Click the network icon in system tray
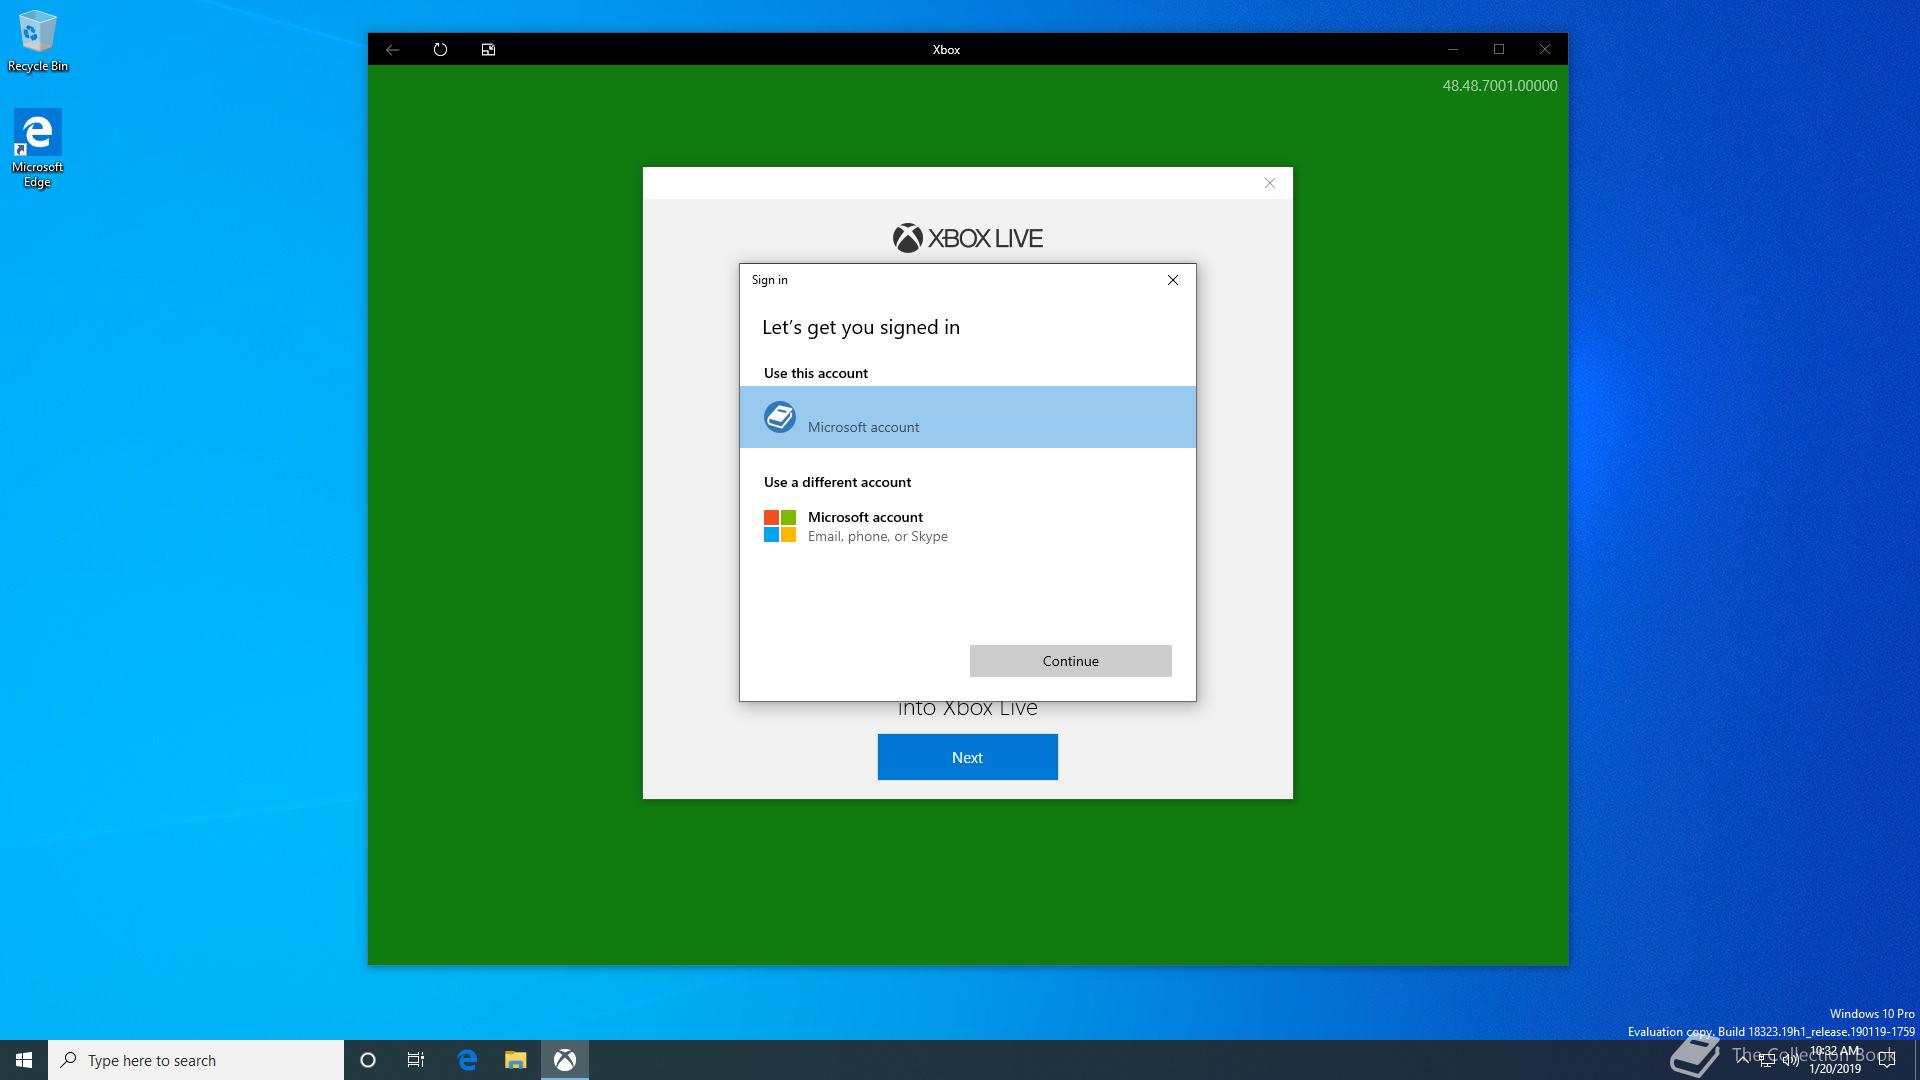 tap(1767, 1060)
